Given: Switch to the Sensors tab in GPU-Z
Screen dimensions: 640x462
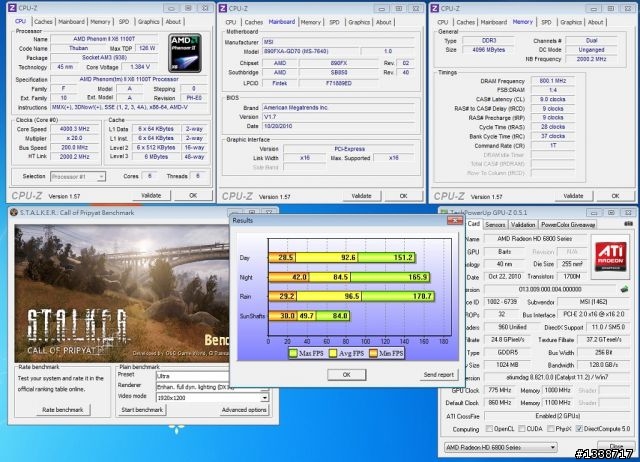Looking at the screenshot, I should pos(495,225).
